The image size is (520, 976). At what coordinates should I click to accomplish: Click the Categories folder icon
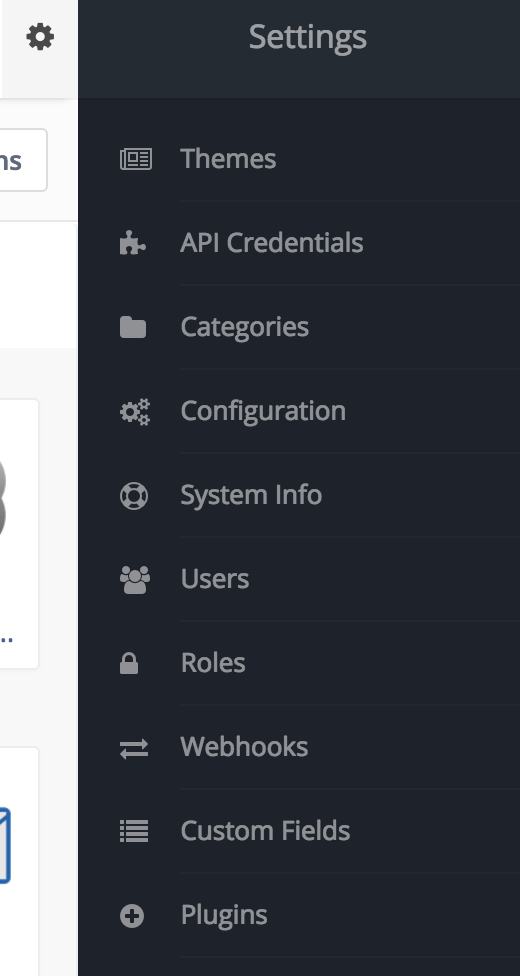[x=133, y=327]
